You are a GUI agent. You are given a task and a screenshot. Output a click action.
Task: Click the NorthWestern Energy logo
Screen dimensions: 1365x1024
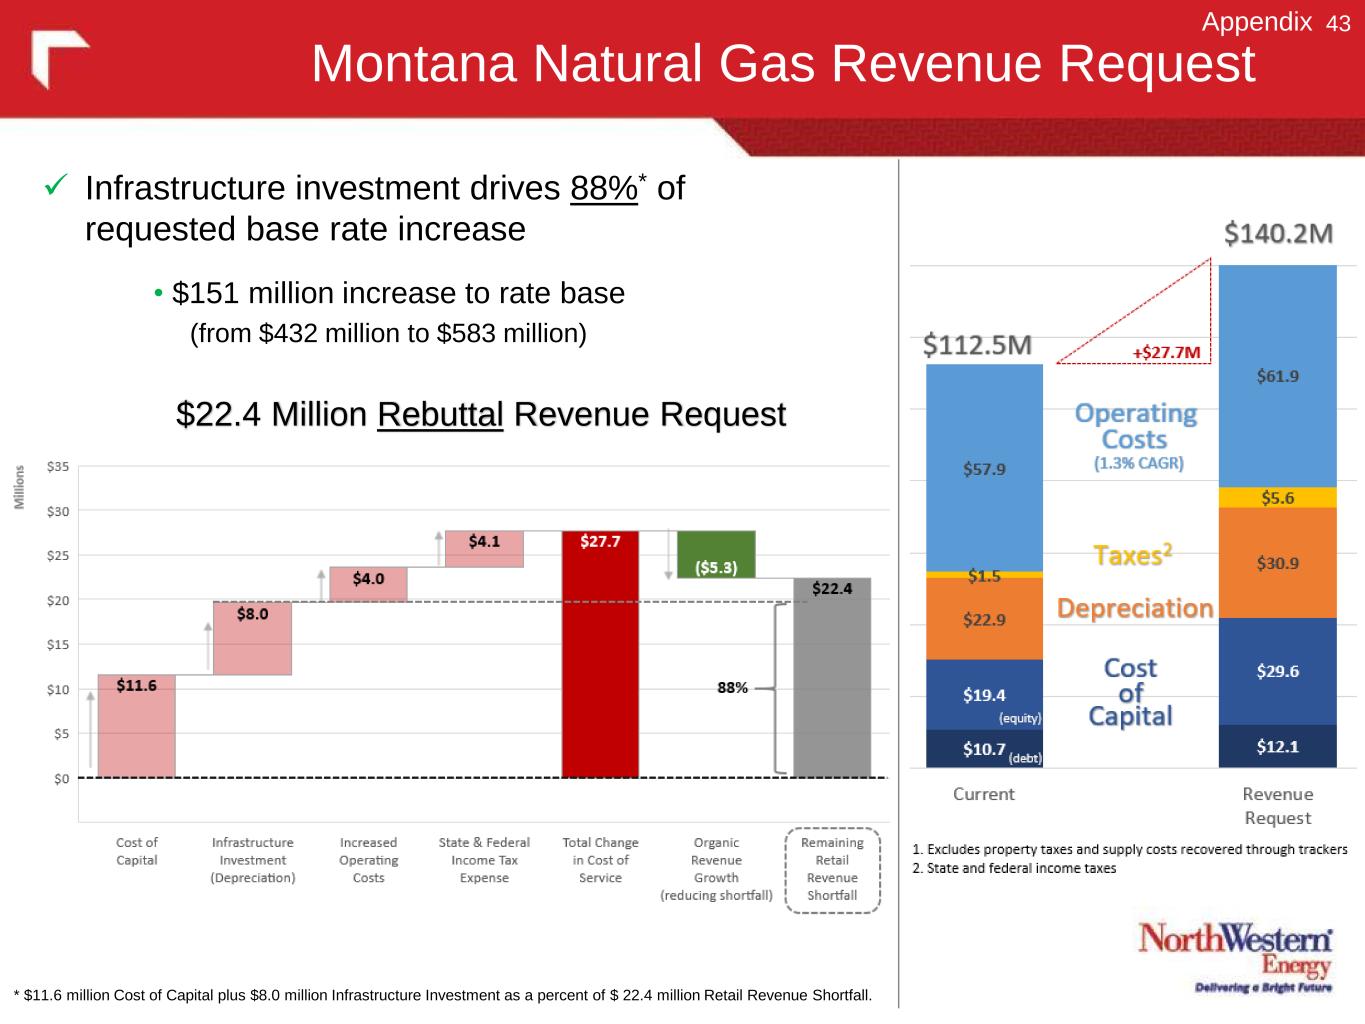click(x=1236, y=957)
